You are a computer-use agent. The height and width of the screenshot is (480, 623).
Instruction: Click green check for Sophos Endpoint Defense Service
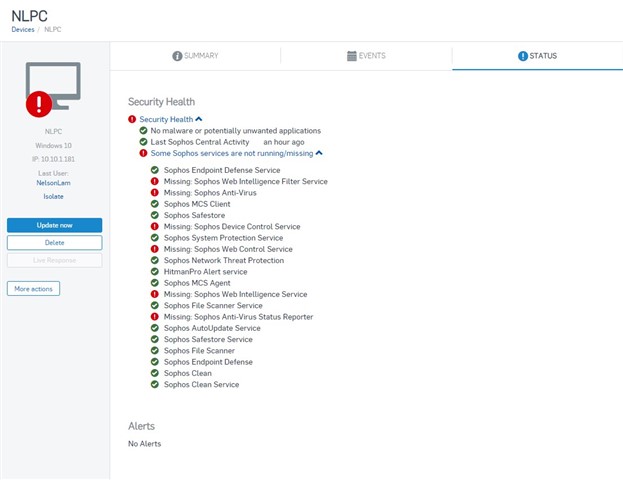(x=155, y=170)
